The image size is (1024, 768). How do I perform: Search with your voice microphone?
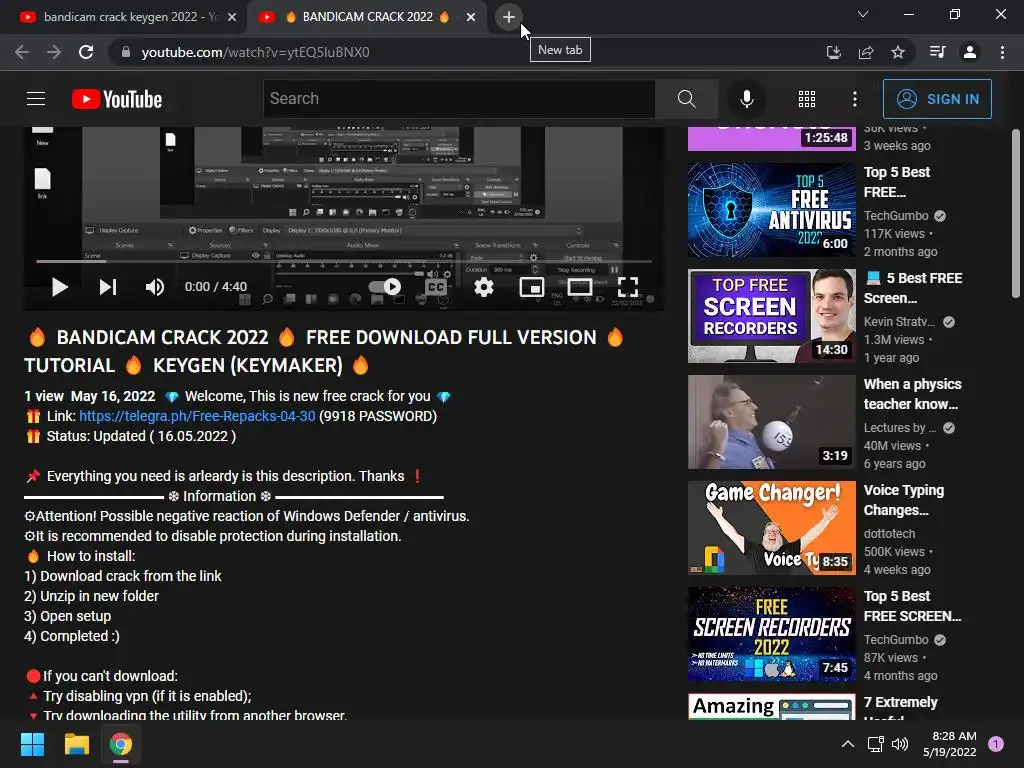746,99
